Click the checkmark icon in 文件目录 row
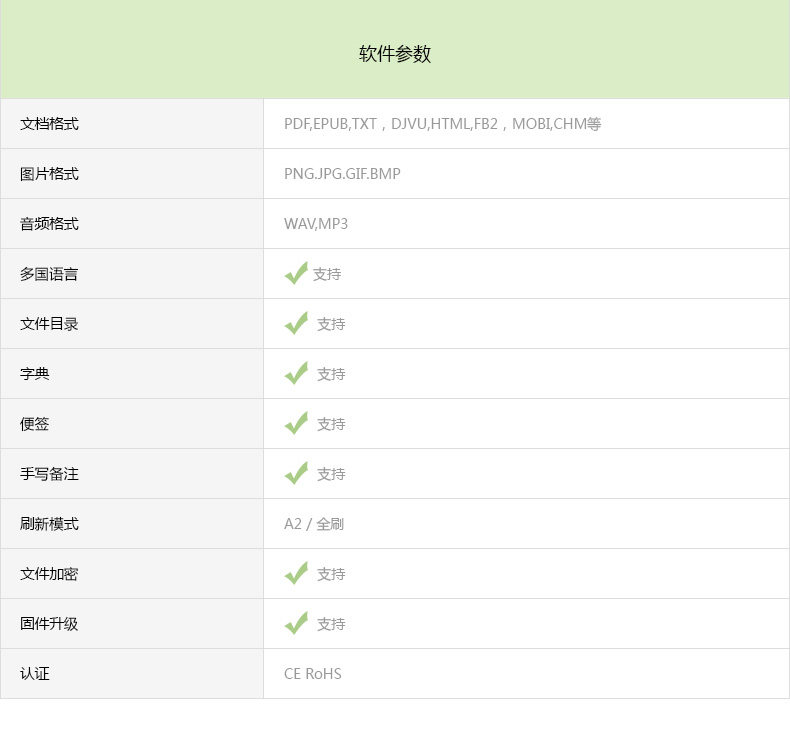This screenshot has width=790, height=731. 295,323
